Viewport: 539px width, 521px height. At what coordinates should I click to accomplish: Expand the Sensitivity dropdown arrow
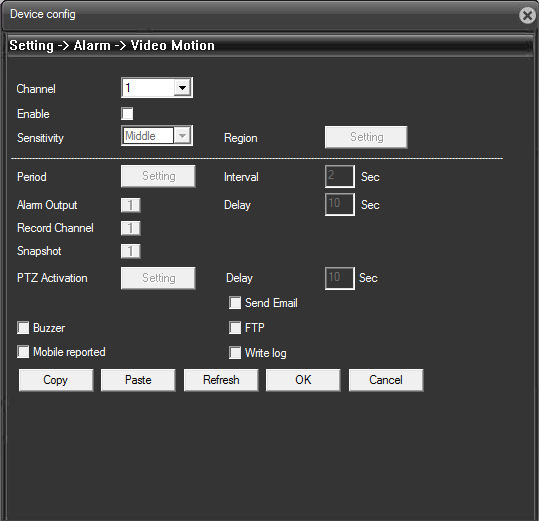tap(182, 136)
